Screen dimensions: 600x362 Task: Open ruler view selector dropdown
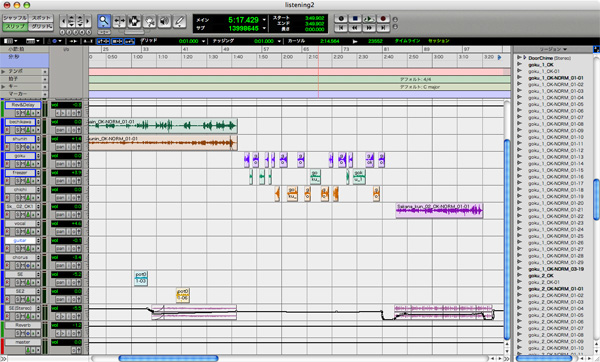pyautogui.click(x=33, y=41)
